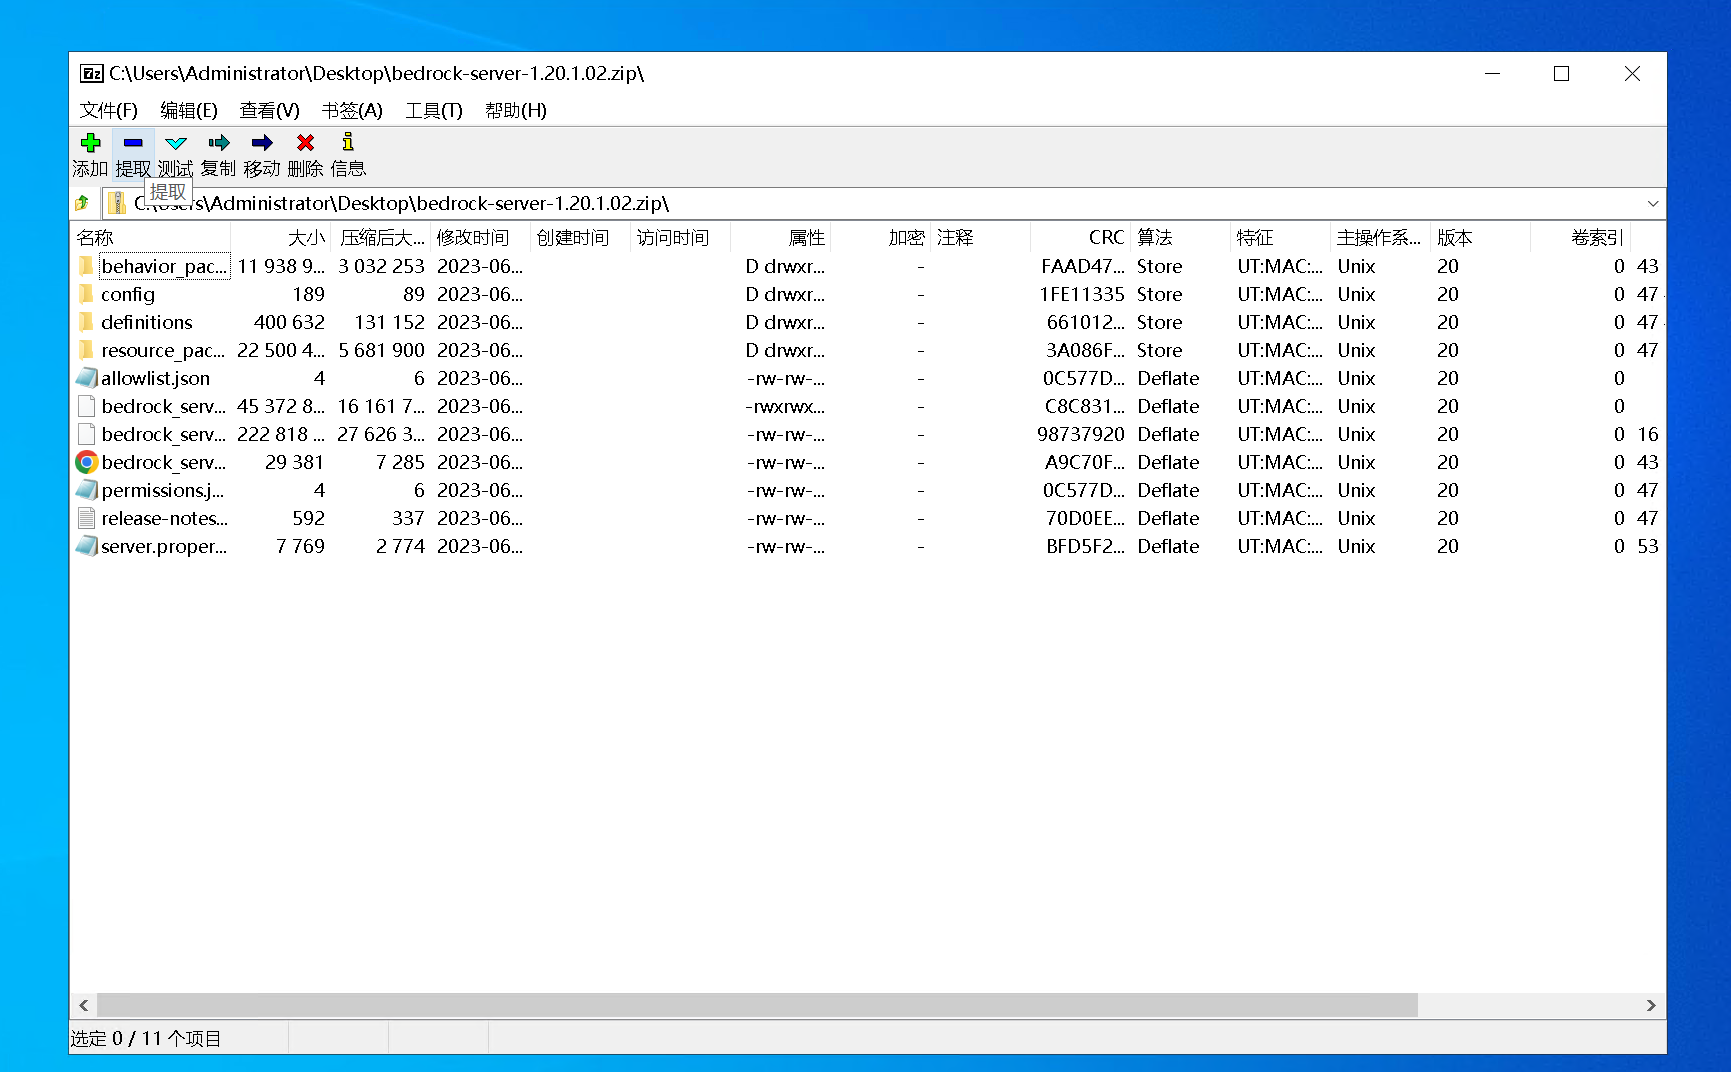The image size is (1731, 1072).
Task: Click the red Delete (删除) toolbar icon
Action: (305, 143)
